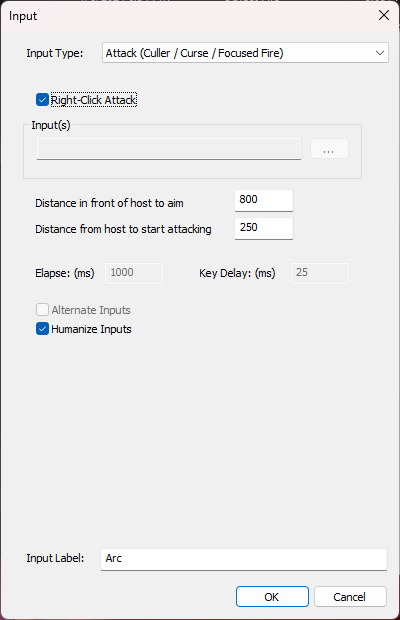
Task: Expand the Input Type chevron arrow
Action: point(380,53)
